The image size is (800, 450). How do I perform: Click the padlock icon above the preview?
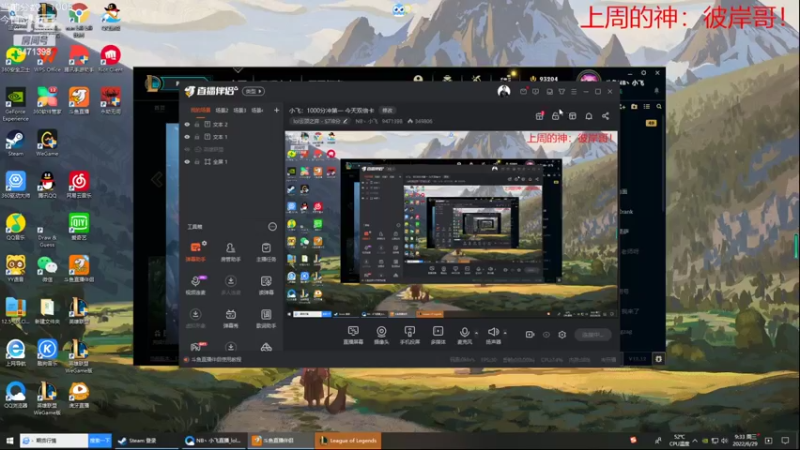point(556,116)
